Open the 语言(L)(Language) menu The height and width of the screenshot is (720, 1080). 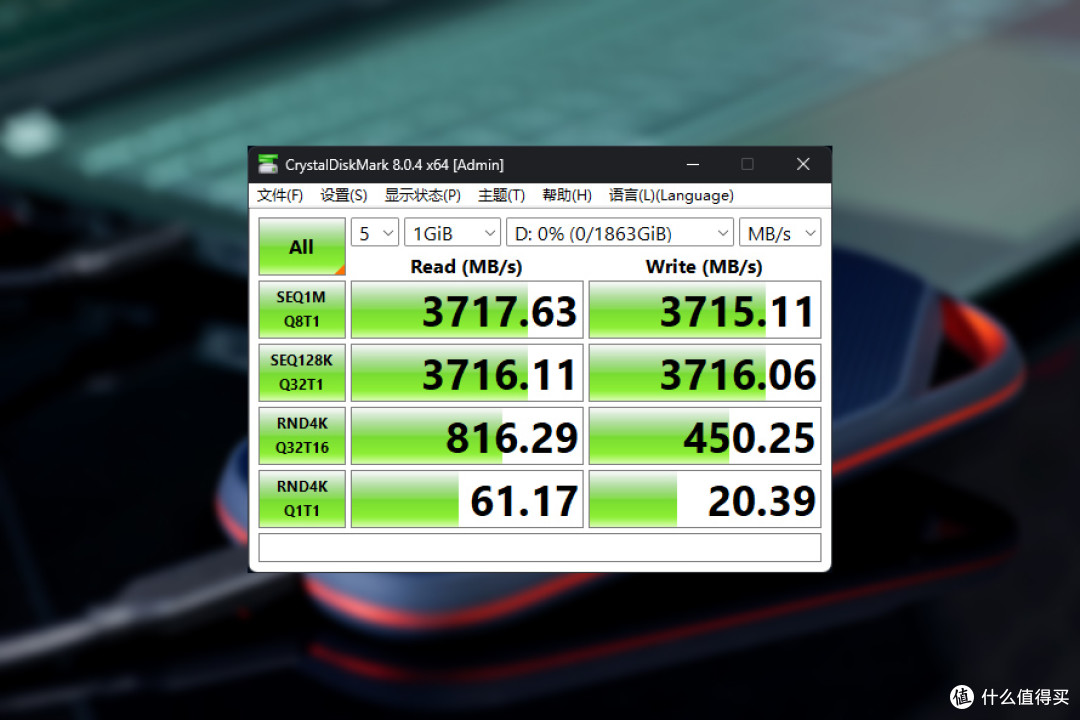671,196
